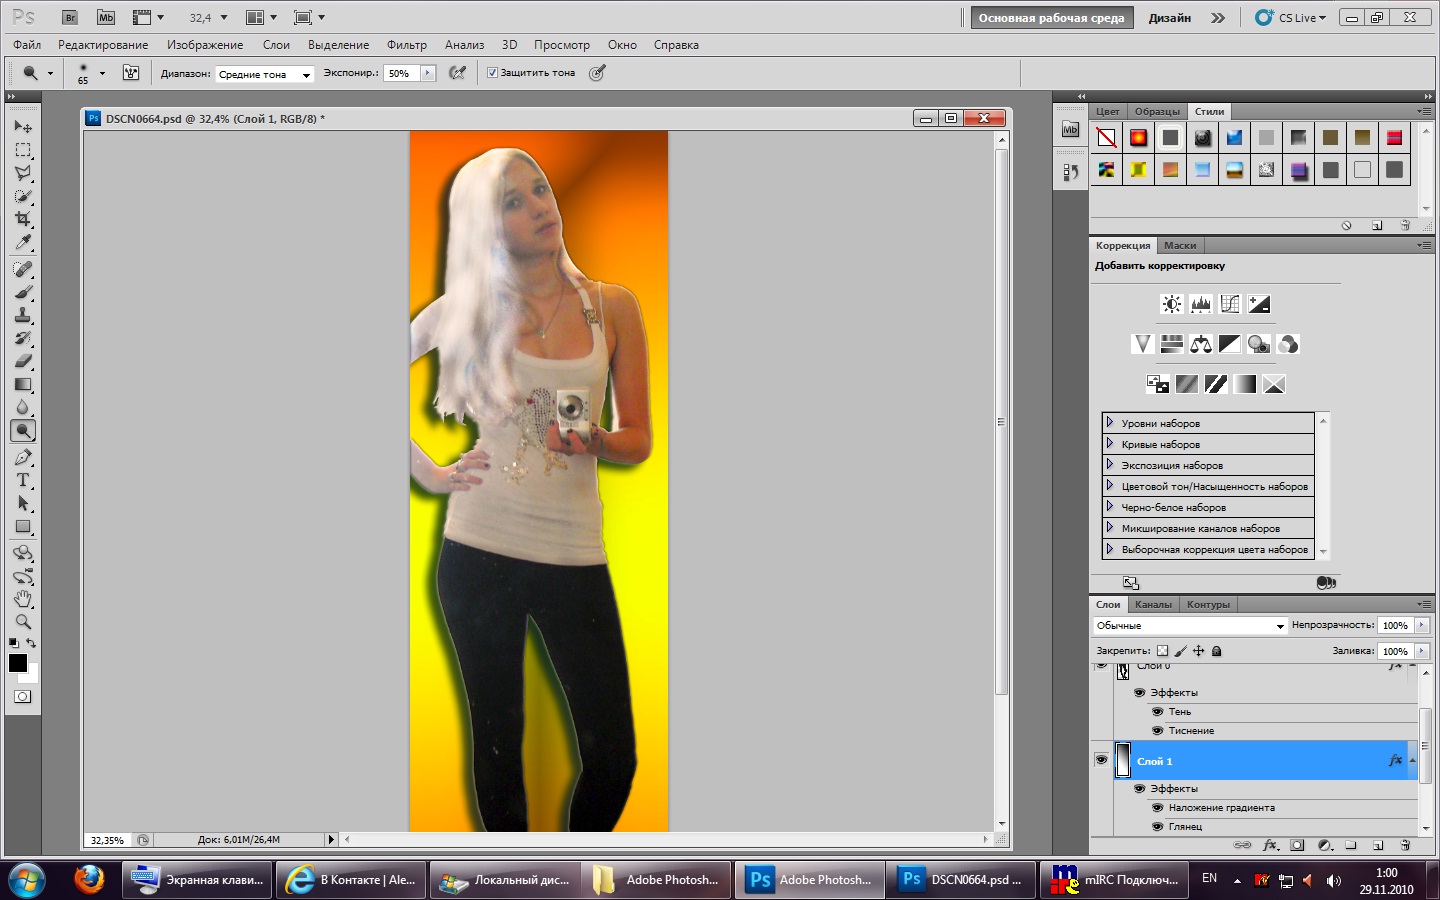Choose the Horizontal Type tool
This screenshot has height=900, width=1440.
point(23,480)
